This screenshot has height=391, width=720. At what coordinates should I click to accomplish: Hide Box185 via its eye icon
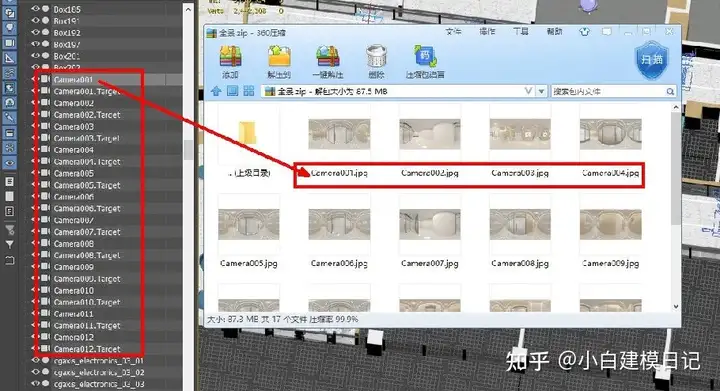click(35, 8)
